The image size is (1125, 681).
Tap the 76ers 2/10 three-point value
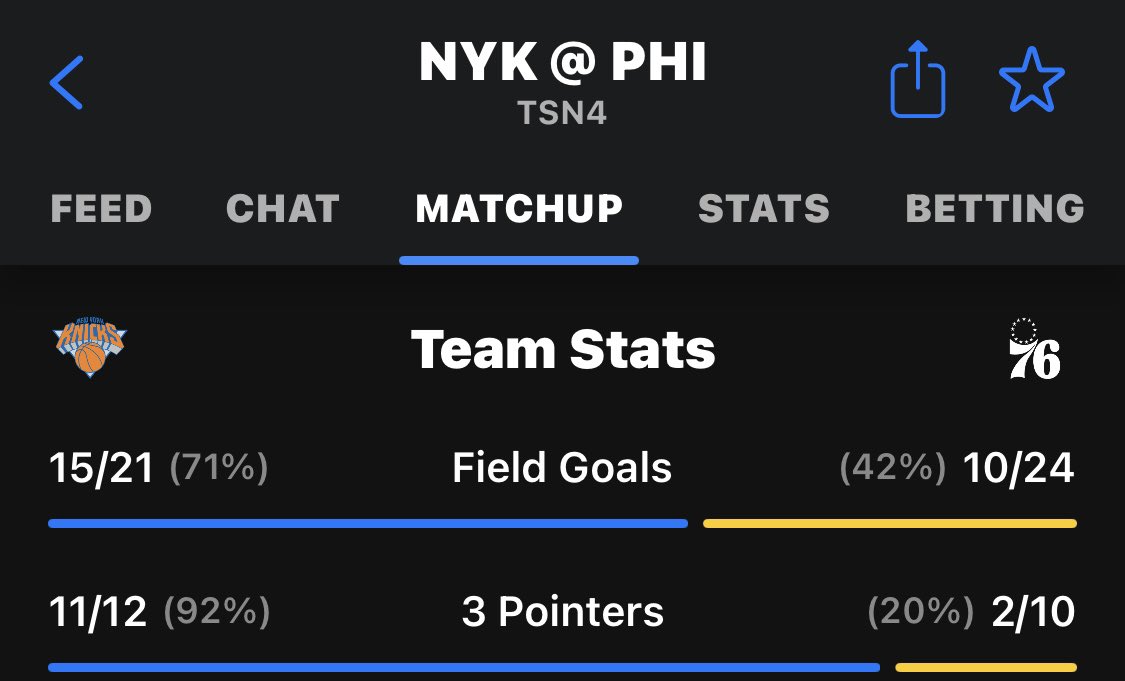point(1033,612)
